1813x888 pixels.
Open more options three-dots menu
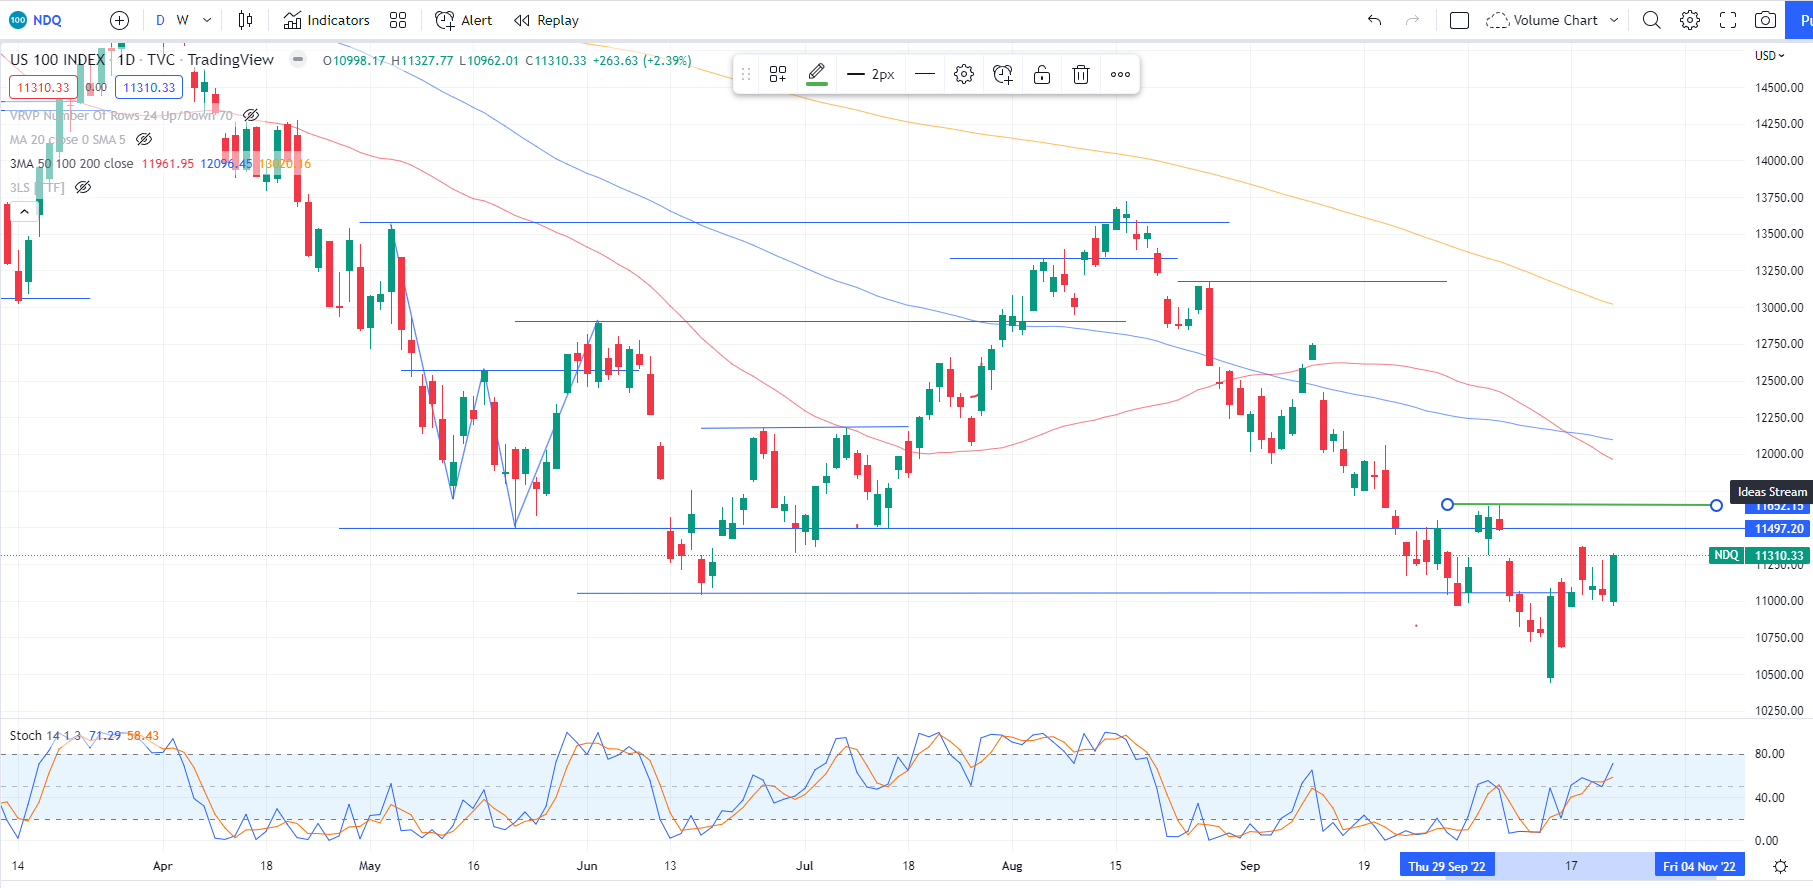tap(1120, 74)
